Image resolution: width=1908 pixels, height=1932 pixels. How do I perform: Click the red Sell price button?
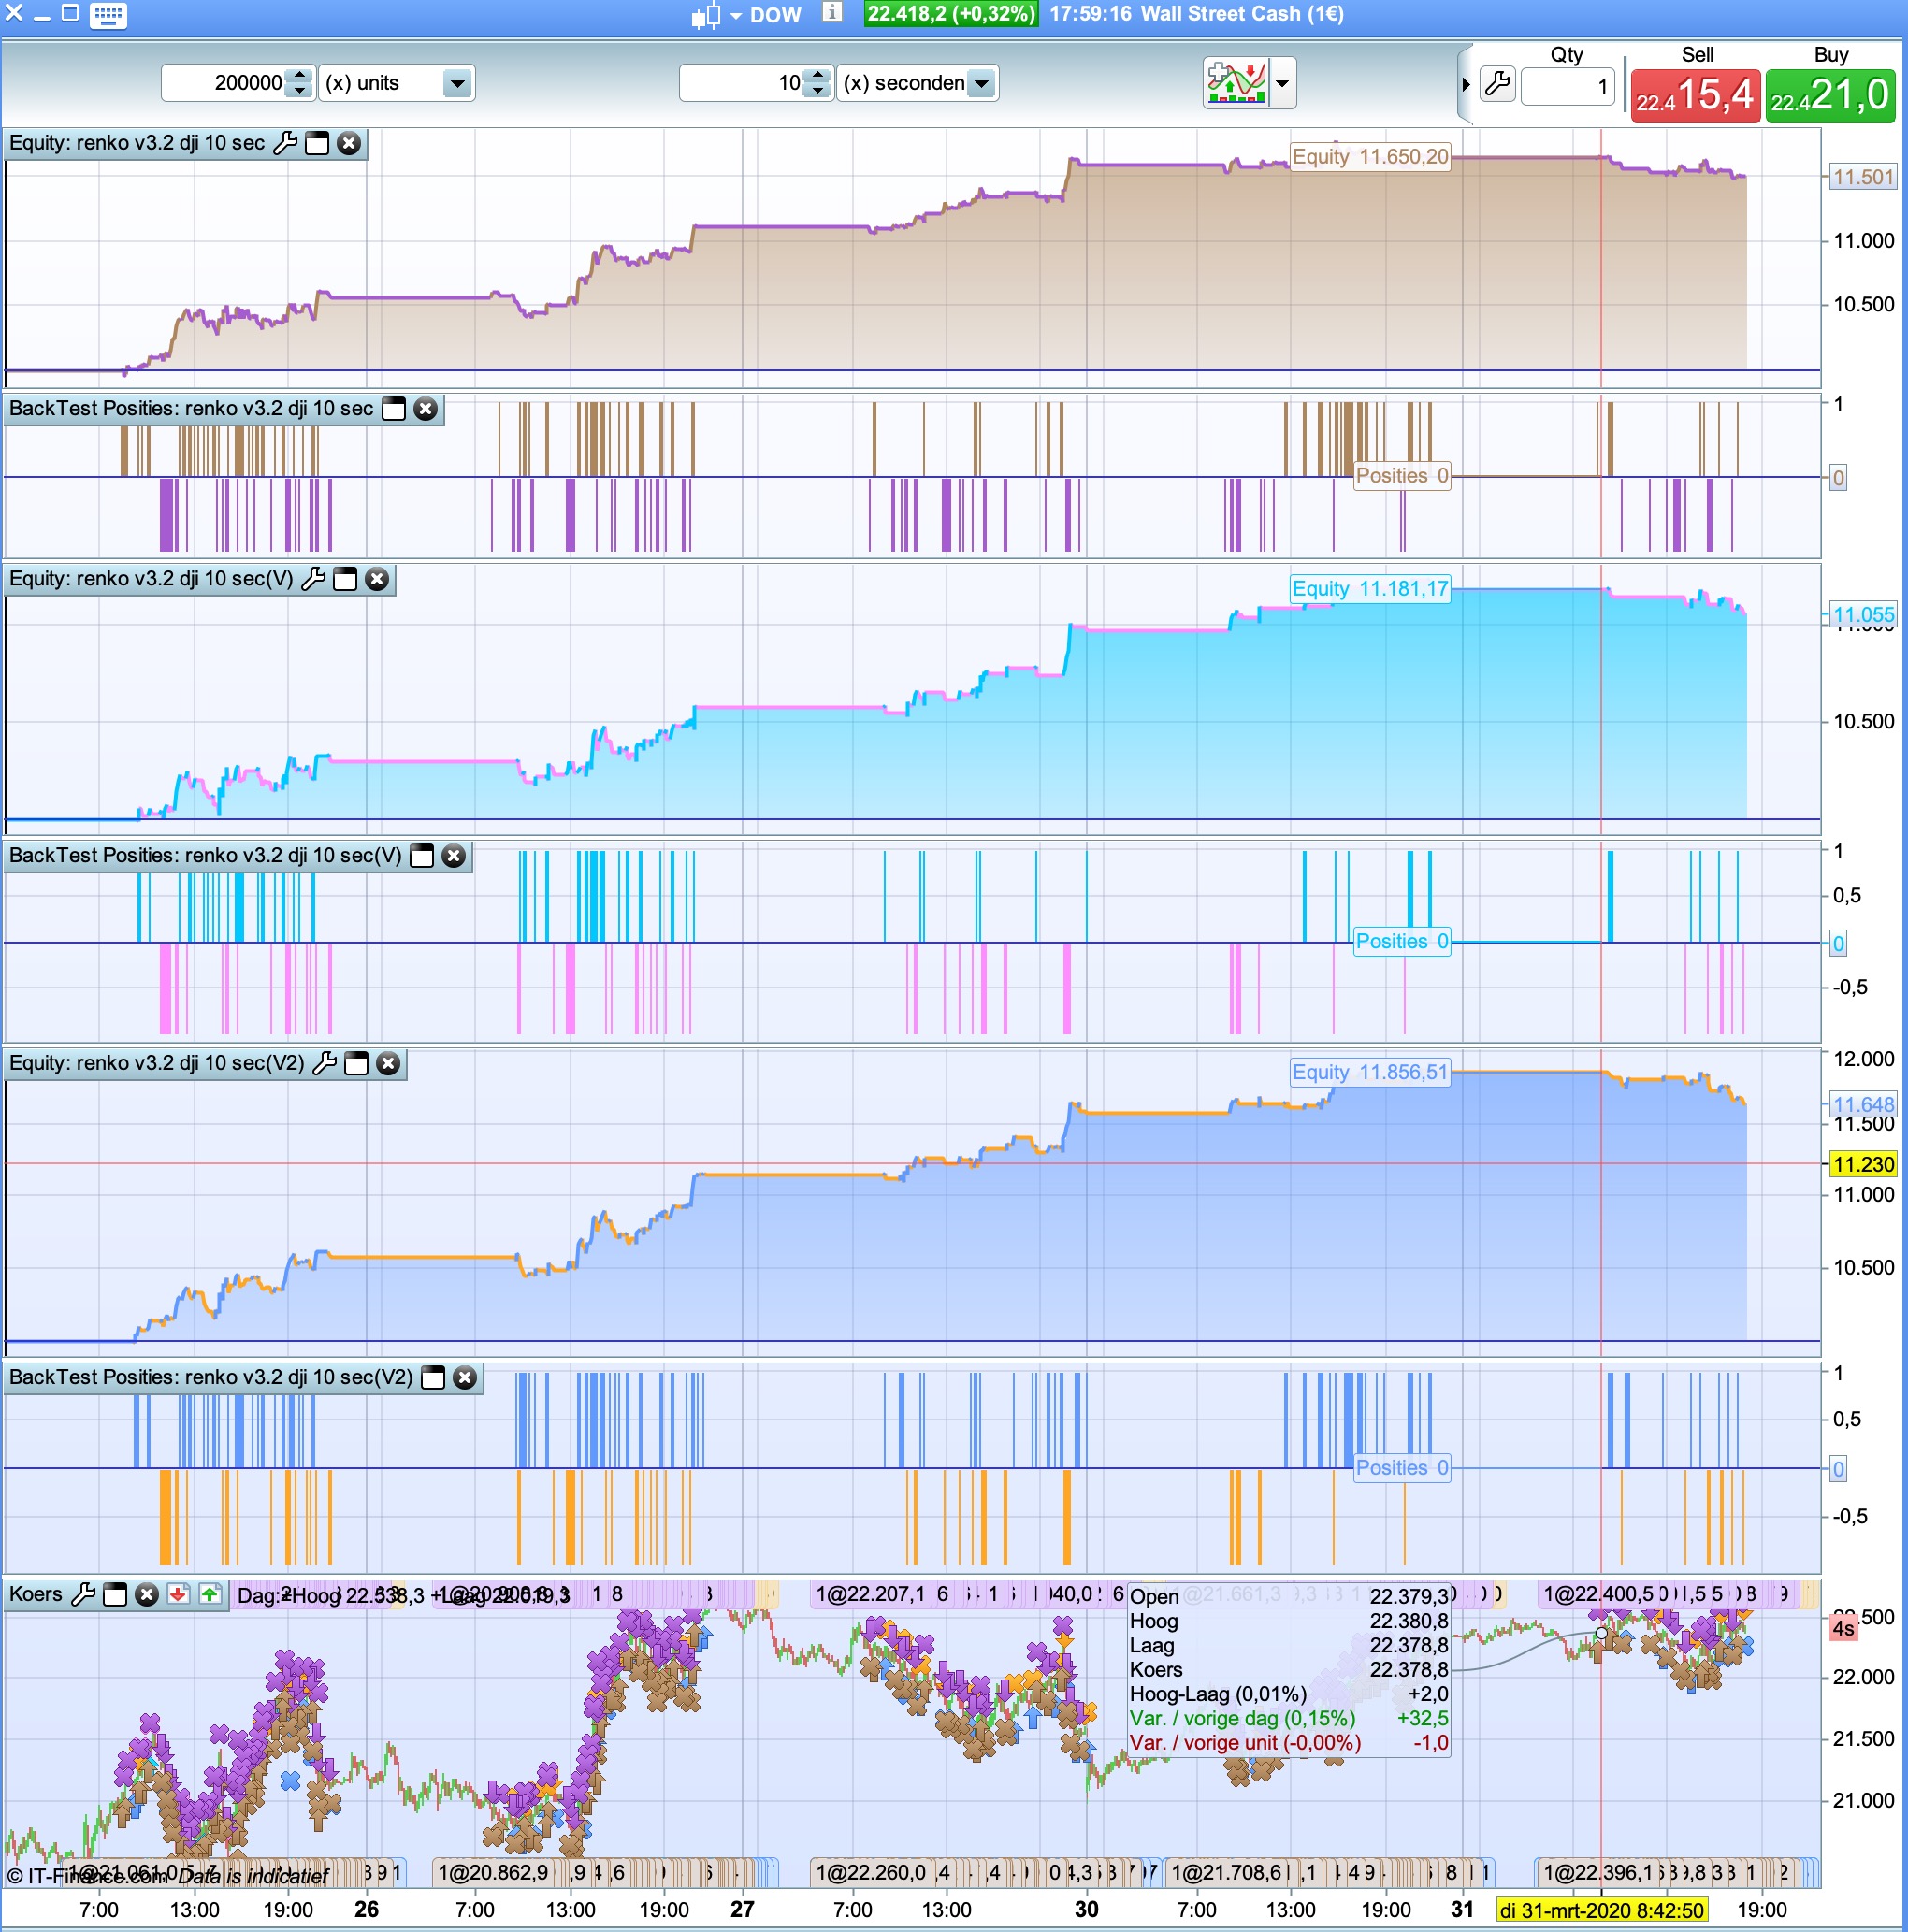tap(1695, 97)
